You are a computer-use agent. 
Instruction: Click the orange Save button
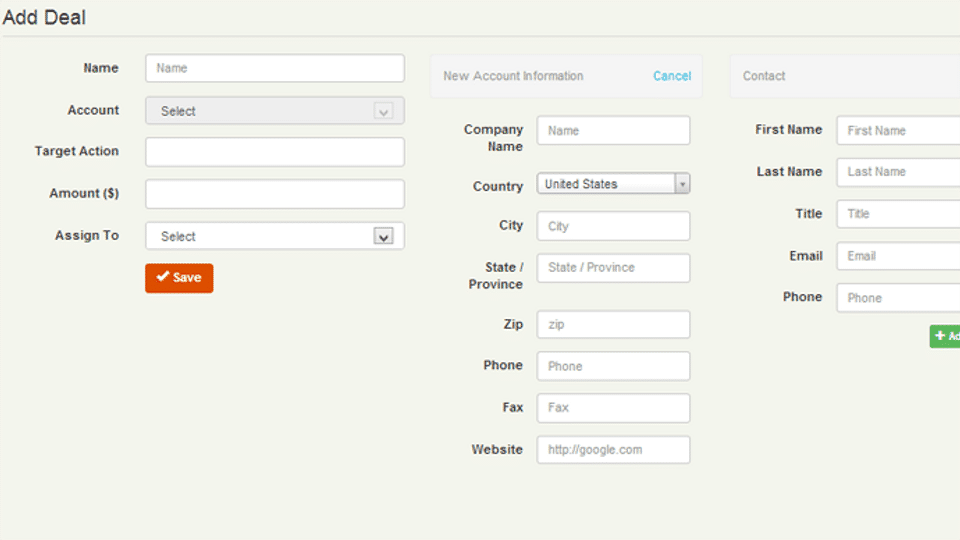point(179,278)
